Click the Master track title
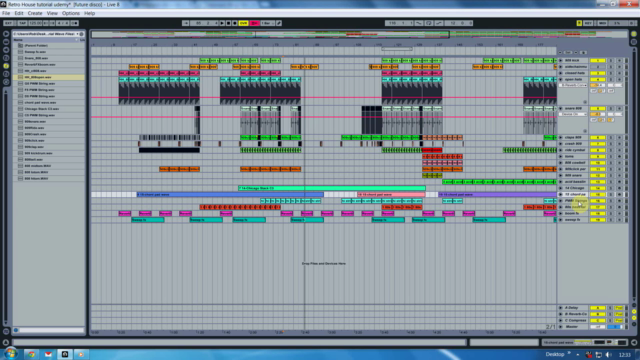Viewport: 640px width, 360px height. [x=572, y=327]
